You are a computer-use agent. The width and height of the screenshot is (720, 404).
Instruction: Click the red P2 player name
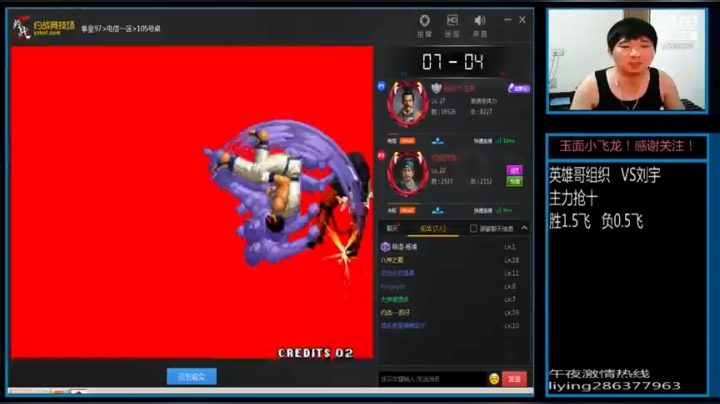pyautogui.click(x=444, y=158)
